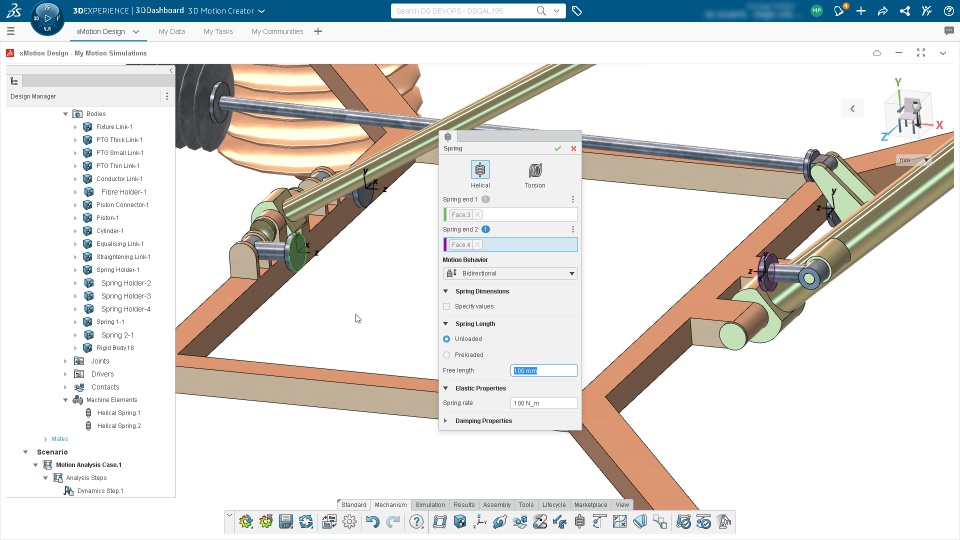Open the chat bubble icon
Screen dimensions: 960x540
tap(949, 31)
